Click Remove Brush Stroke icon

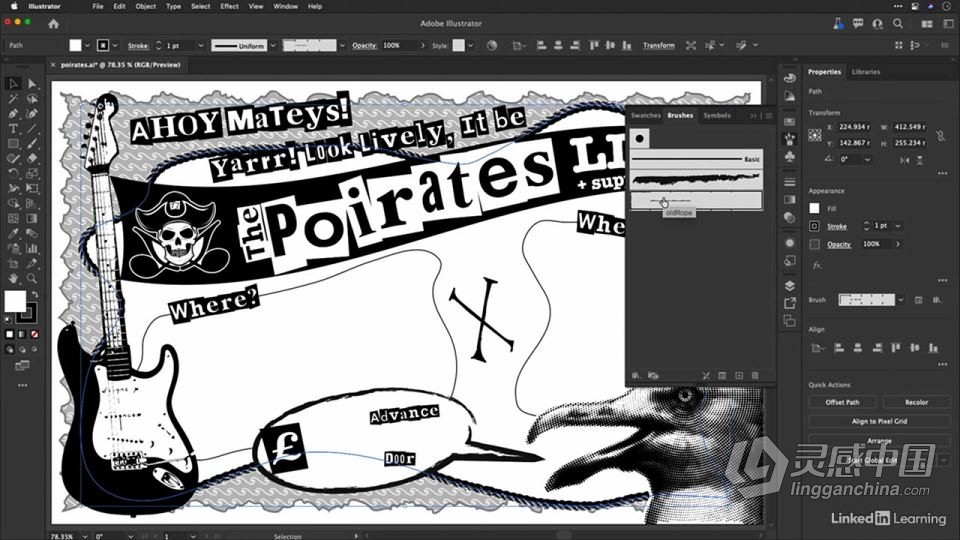point(706,375)
